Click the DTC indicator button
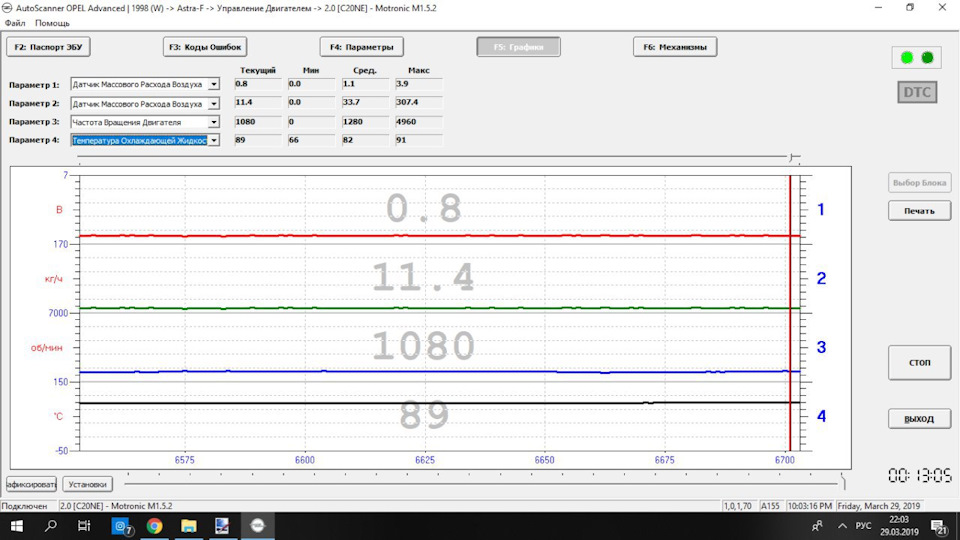Viewport: 960px width, 540px height. click(917, 92)
